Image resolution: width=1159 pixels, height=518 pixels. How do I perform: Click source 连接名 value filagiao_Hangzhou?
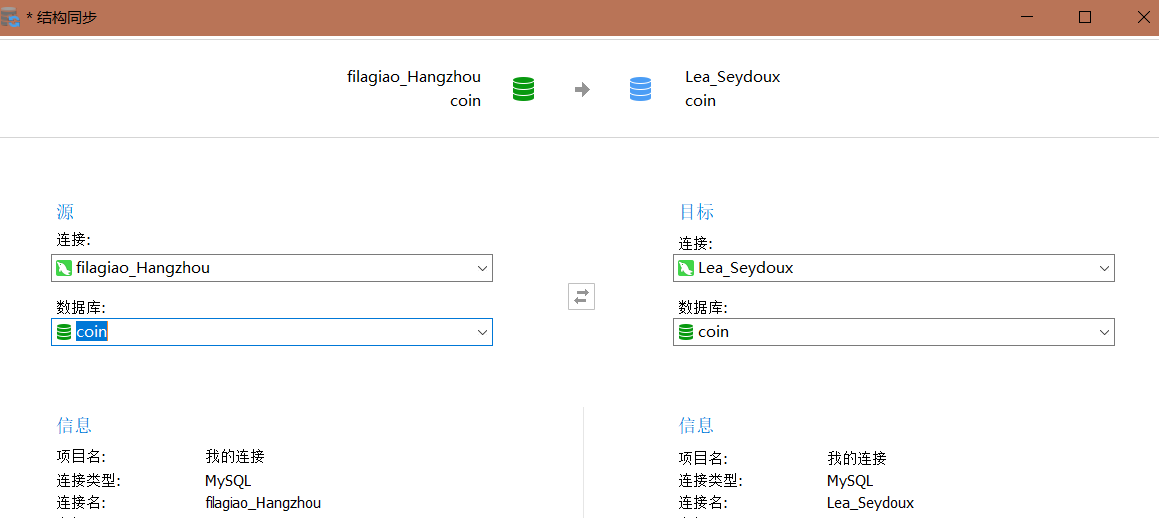(x=263, y=503)
